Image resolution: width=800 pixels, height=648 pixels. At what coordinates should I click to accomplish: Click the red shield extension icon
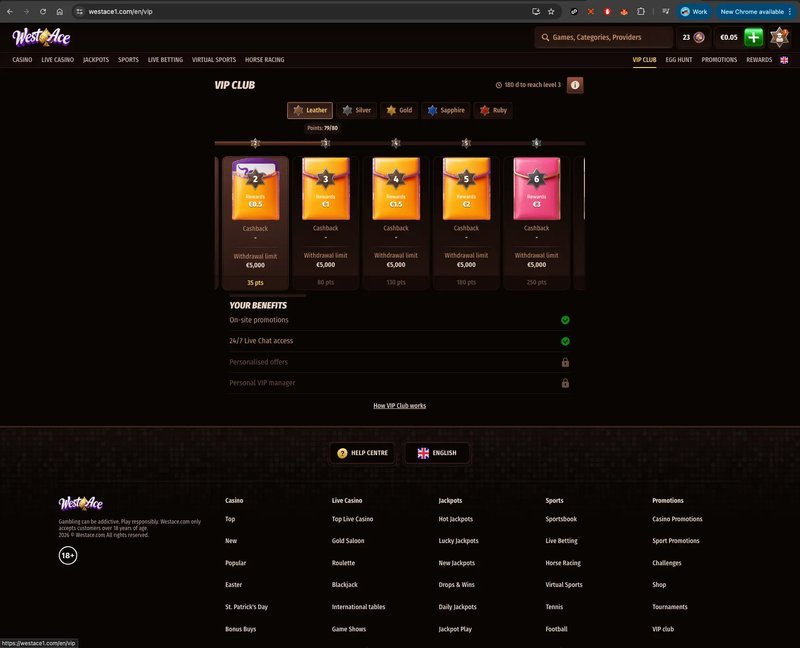607,11
